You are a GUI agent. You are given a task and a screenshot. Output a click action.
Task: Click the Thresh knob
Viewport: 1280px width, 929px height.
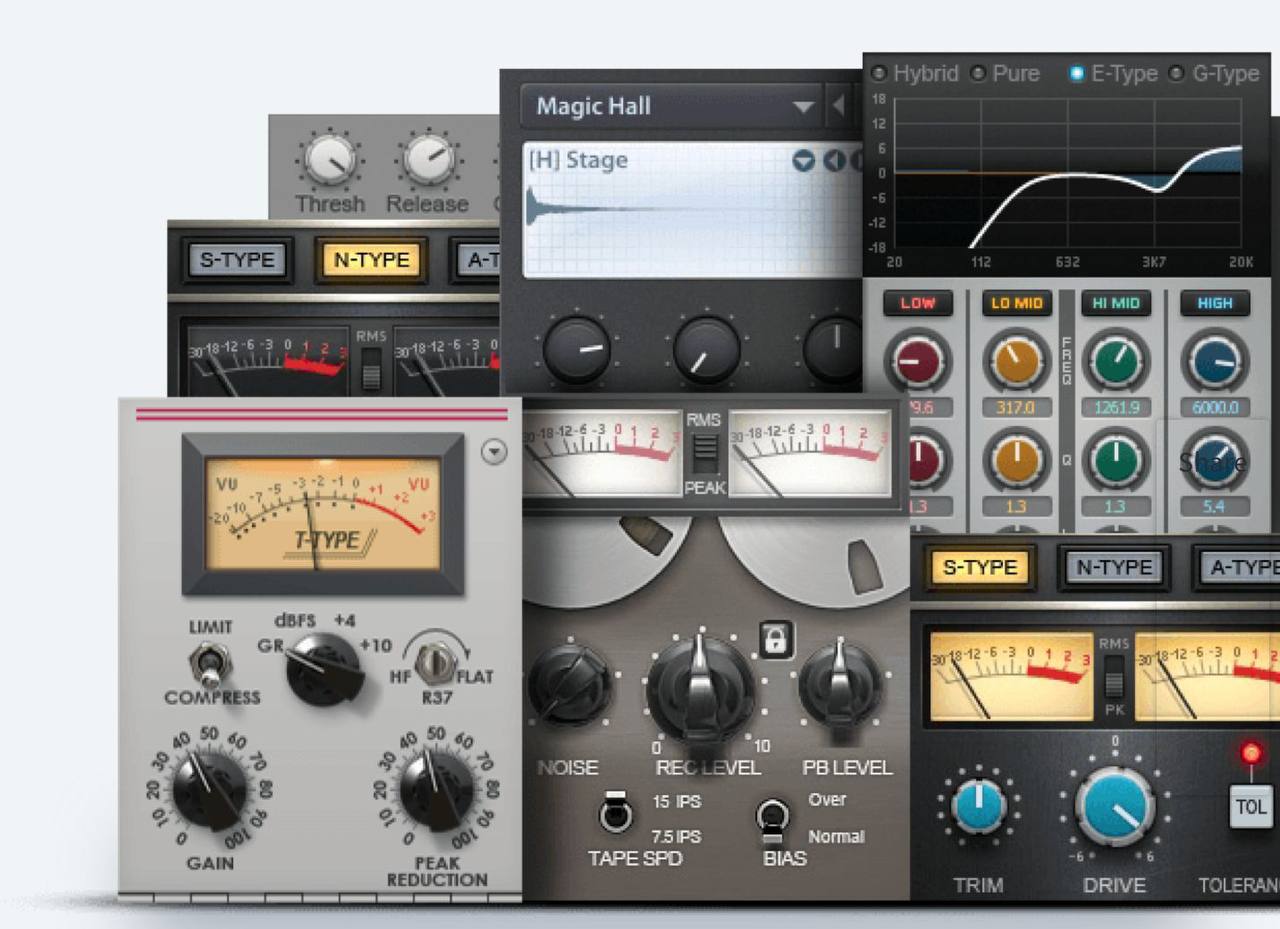[330, 160]
